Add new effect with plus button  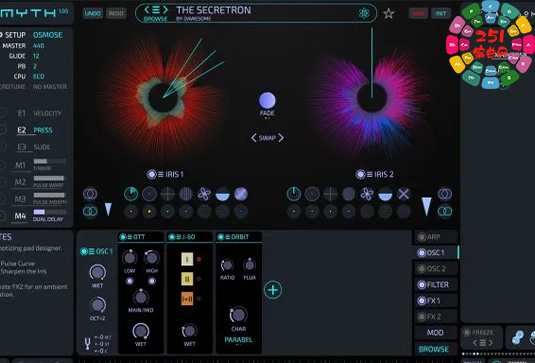(273, 290)
